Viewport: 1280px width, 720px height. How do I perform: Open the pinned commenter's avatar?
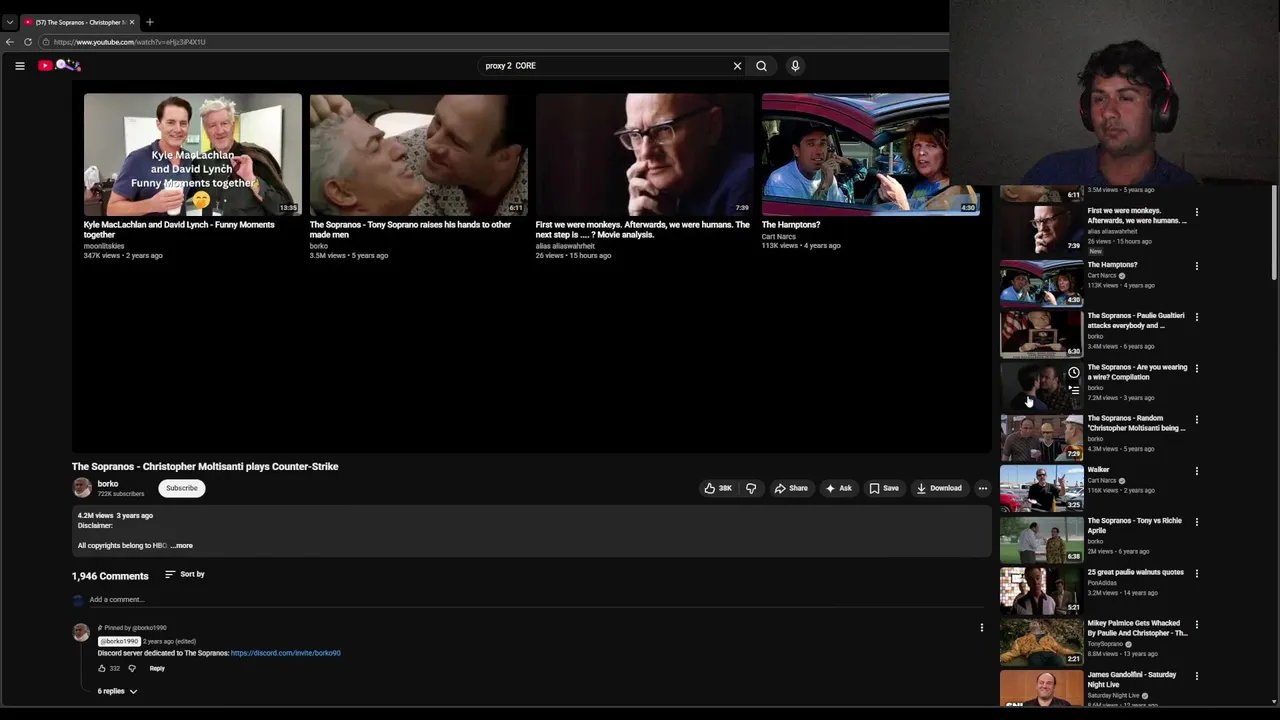pyautogui.click(x=81, y=632)
